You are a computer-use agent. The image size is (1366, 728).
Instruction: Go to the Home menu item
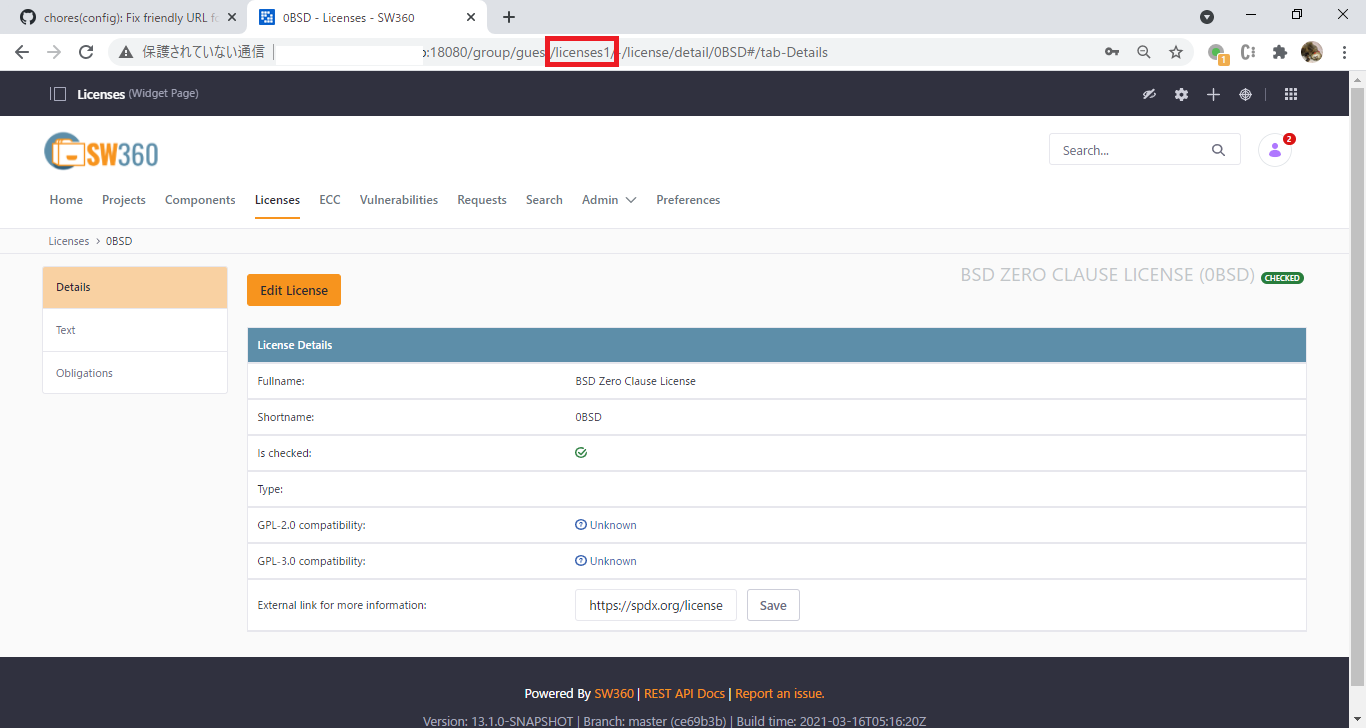point(66,200)
